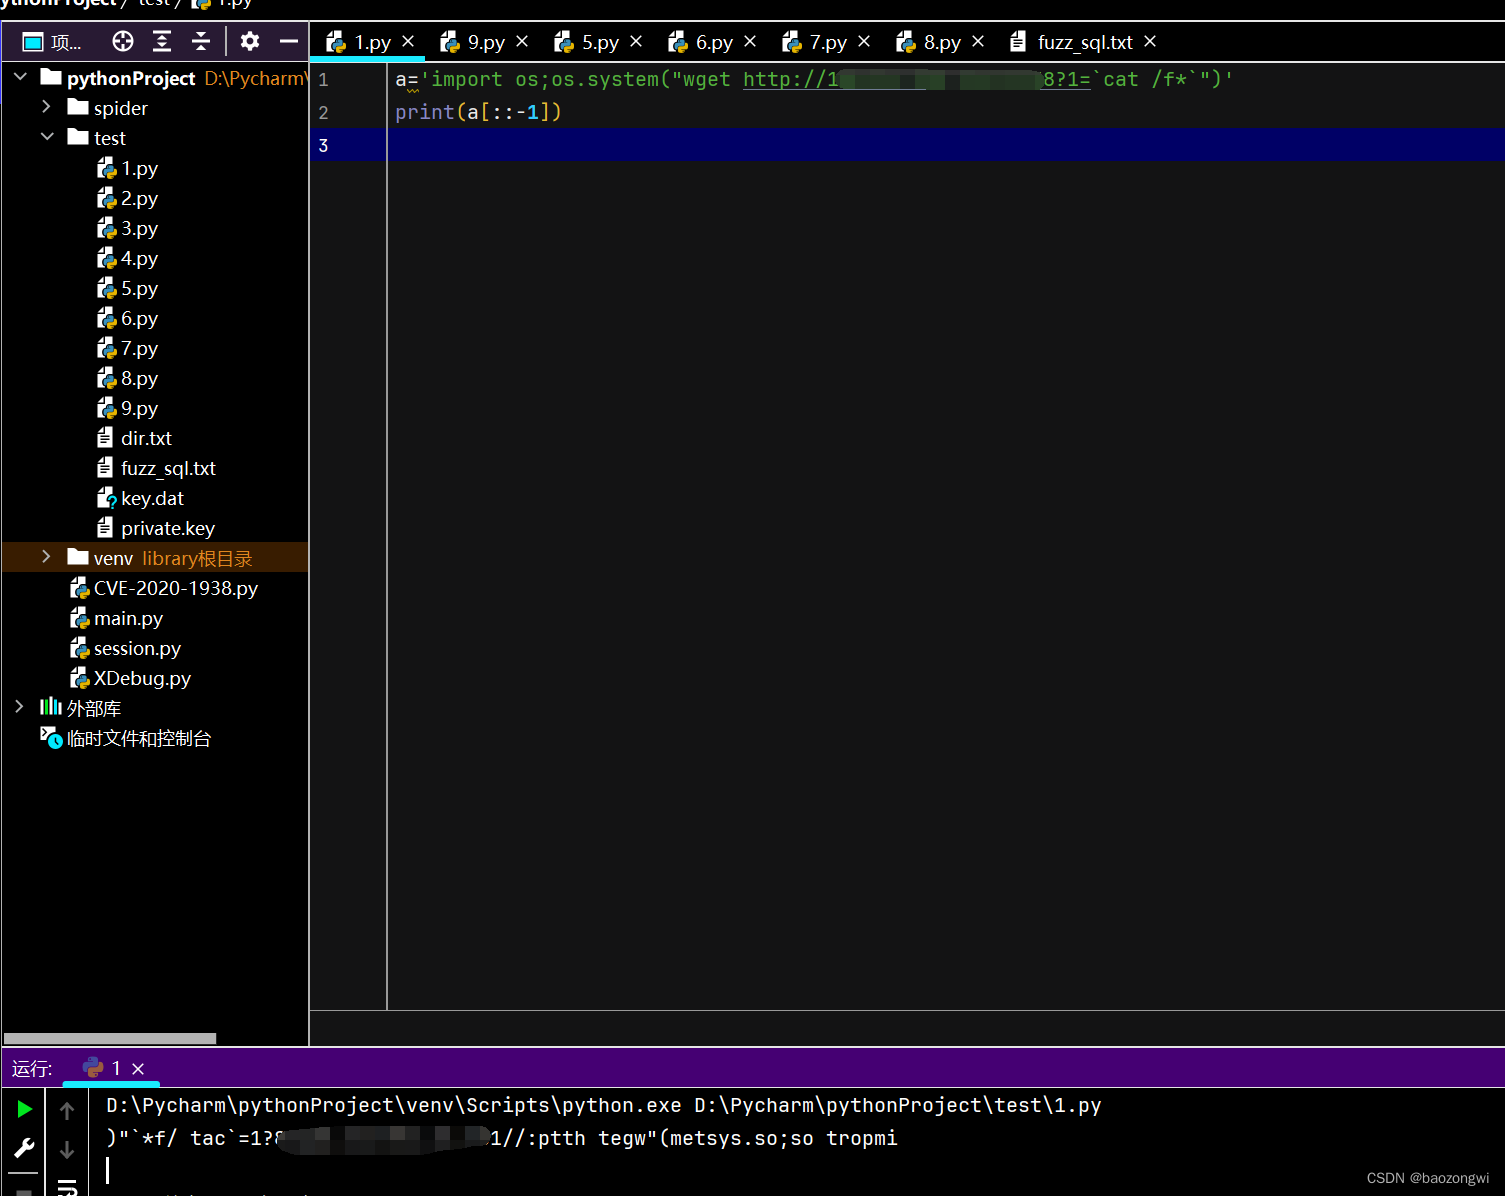Close the 7.py editor tab

(x=864, y=41)
